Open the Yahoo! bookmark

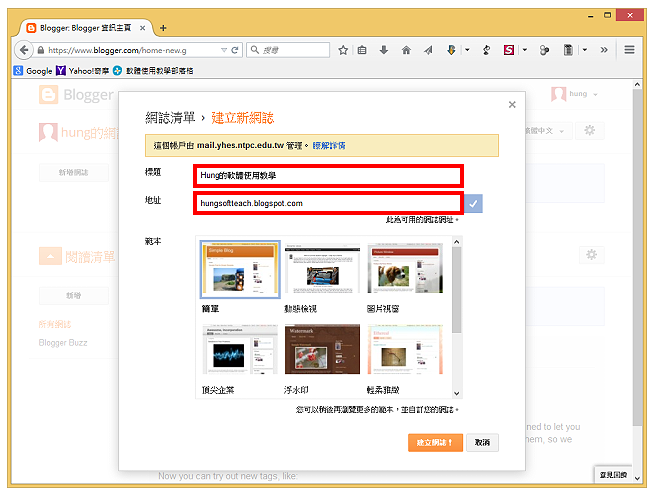(x=83, y=71)
